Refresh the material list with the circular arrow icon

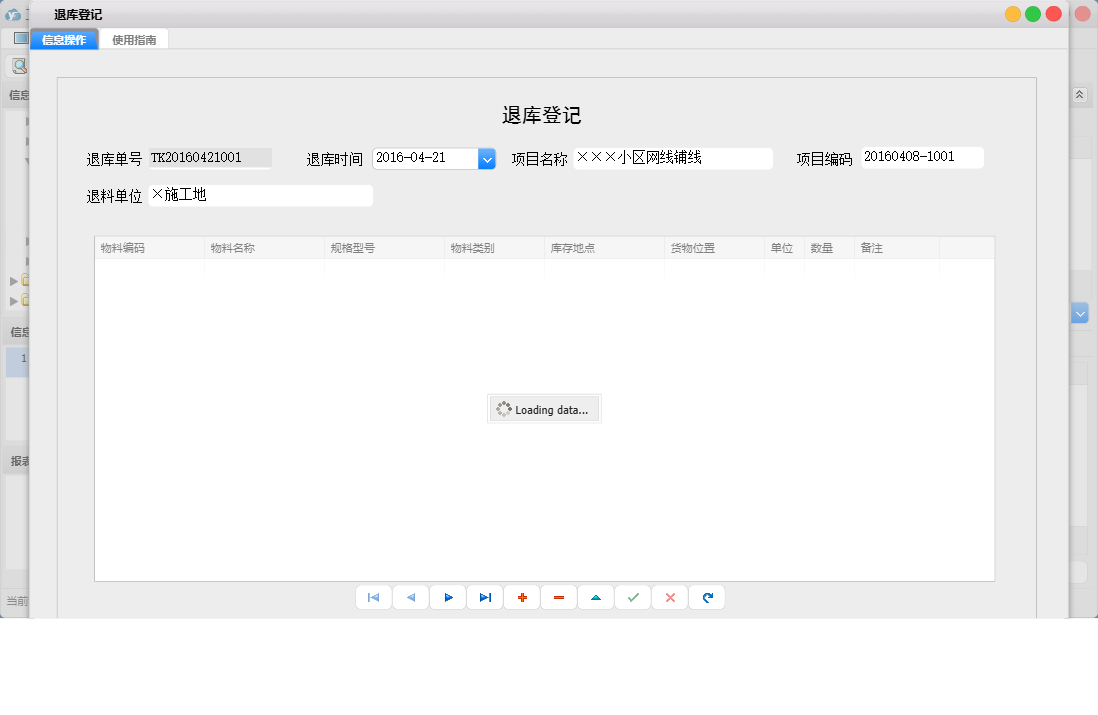click(x=706, y=597)
